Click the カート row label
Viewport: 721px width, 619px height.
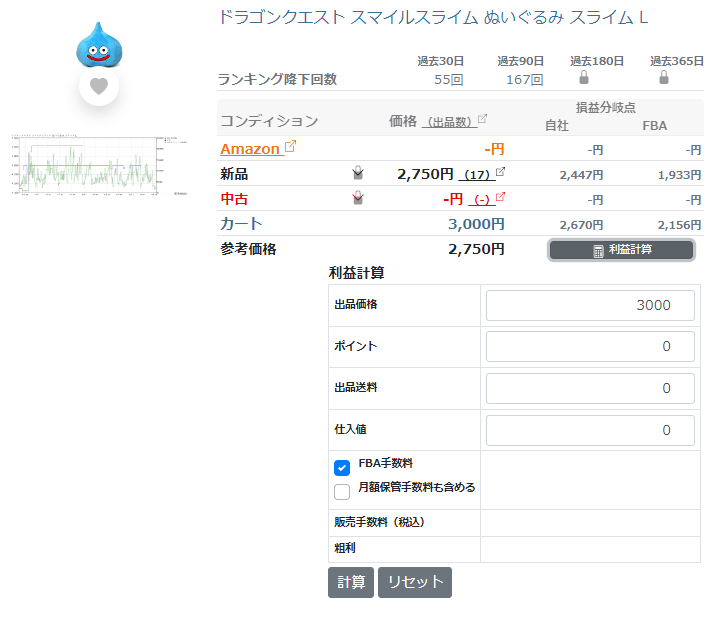pyautogui.click(x=241, y=224)
